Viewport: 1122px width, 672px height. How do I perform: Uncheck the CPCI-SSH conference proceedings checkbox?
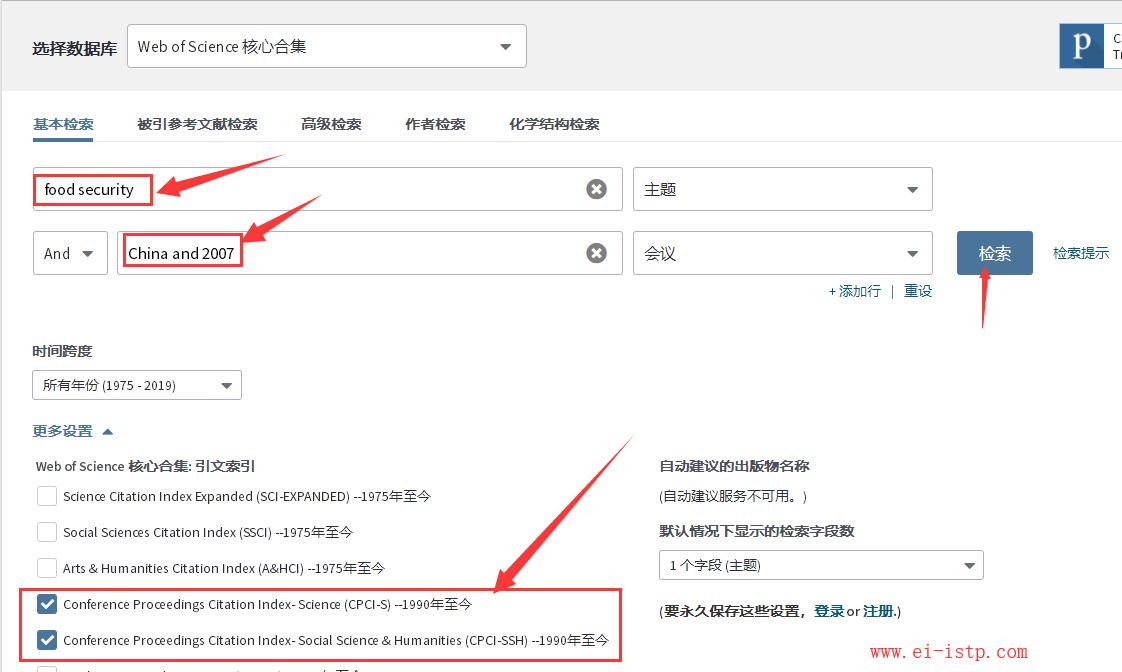coord(47,640)
